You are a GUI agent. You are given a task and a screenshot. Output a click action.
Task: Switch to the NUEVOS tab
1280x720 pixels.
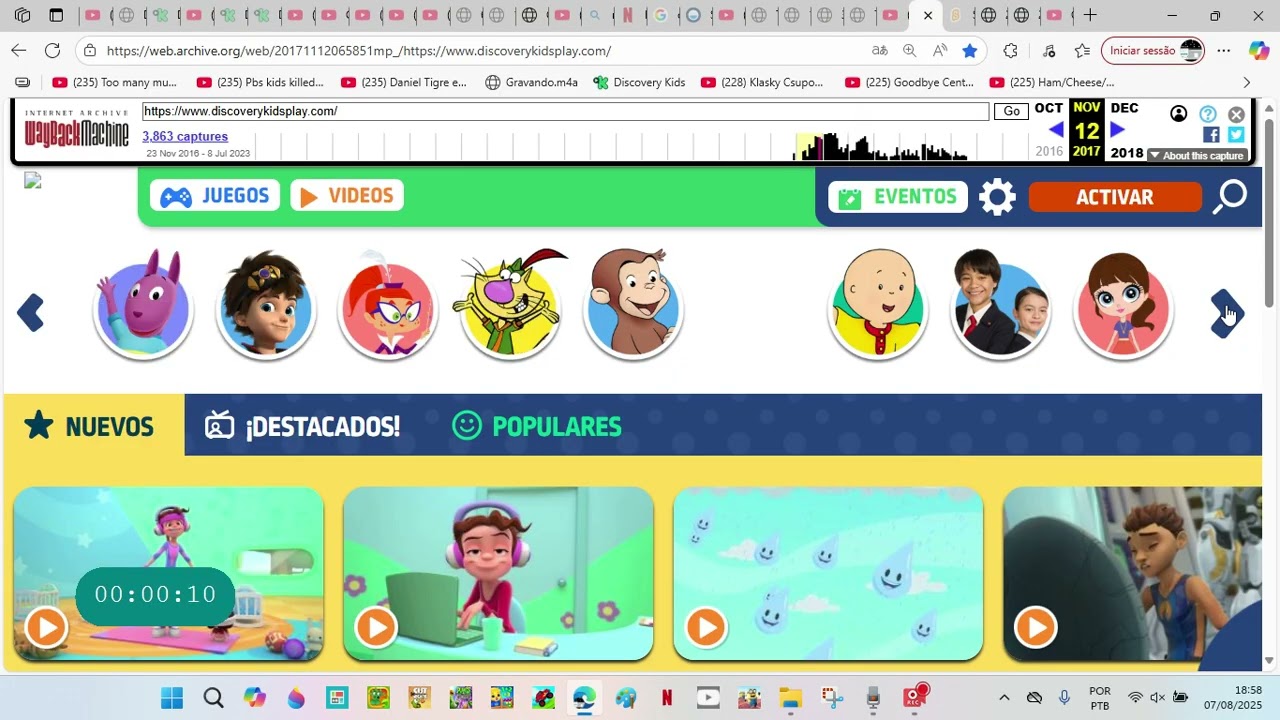pos(93,426)
